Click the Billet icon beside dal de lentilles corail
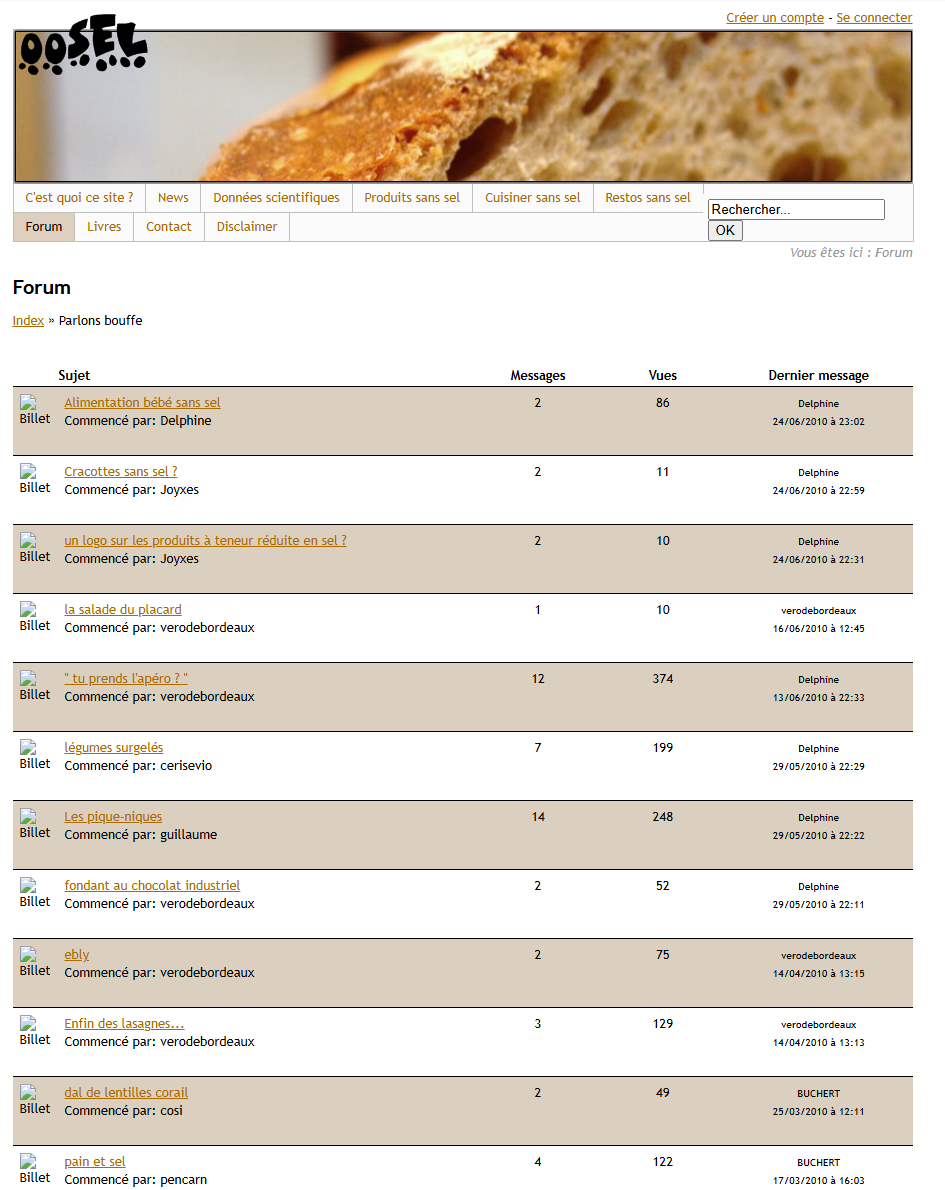The height and width of the screenshot is (1190, 945). tap(34, 1100)
